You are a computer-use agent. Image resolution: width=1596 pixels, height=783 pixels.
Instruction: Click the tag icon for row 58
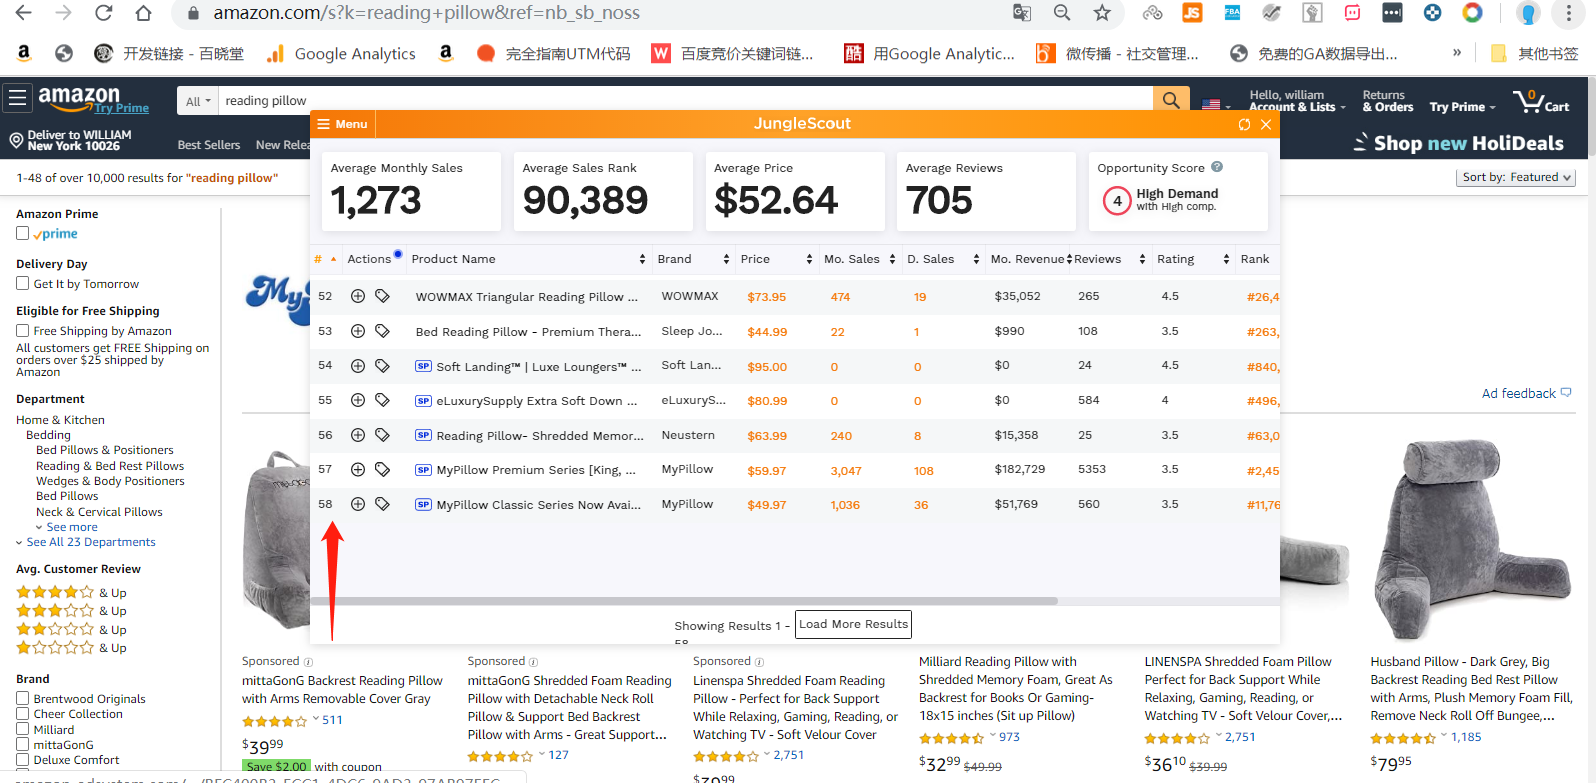tap(382, 504)
